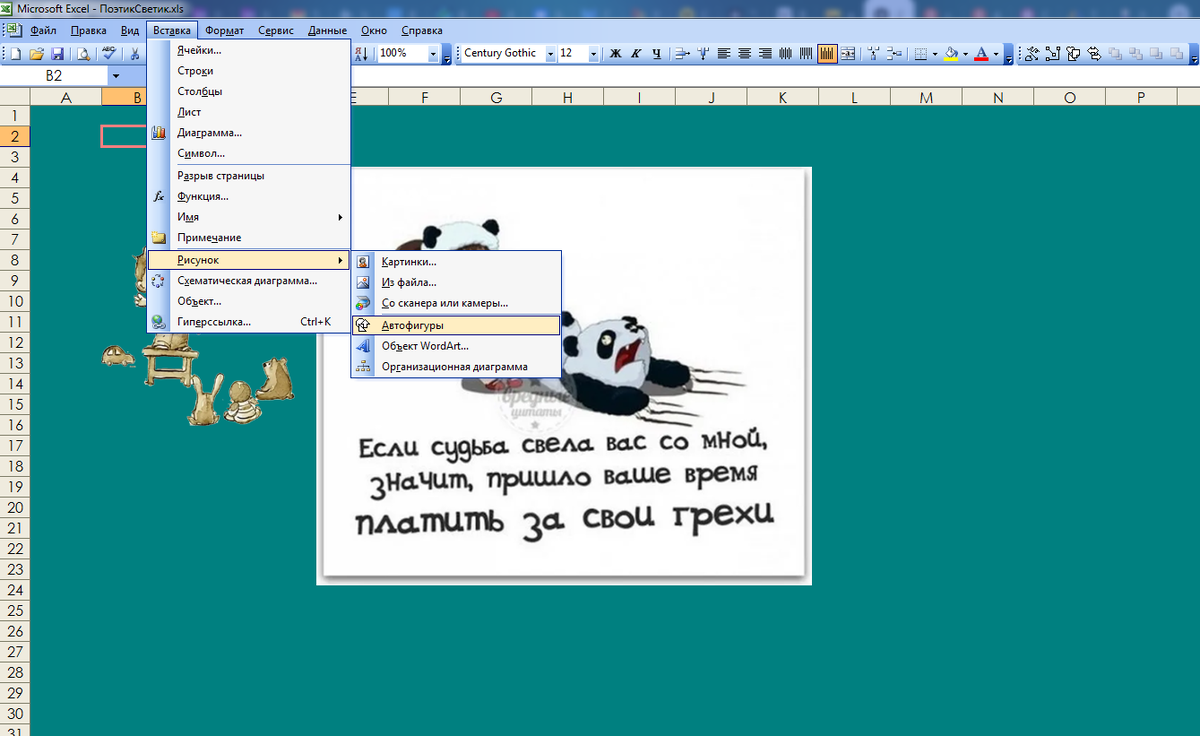Choose Из файла... picture option

click(456, 282)
